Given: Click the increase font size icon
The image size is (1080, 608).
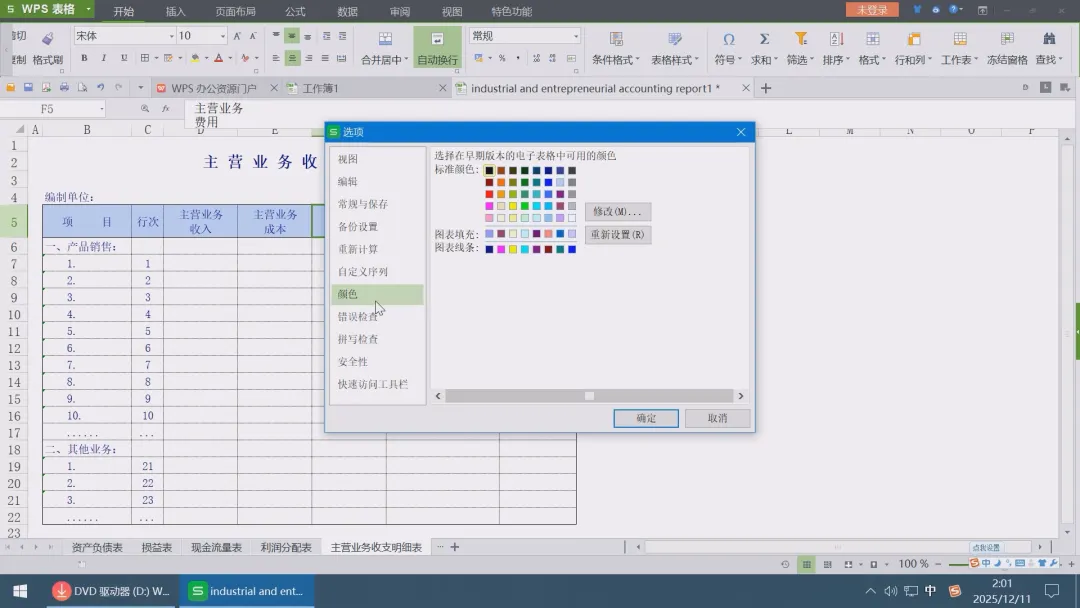Looking at the screenshot, I should (x=237, y=36).
